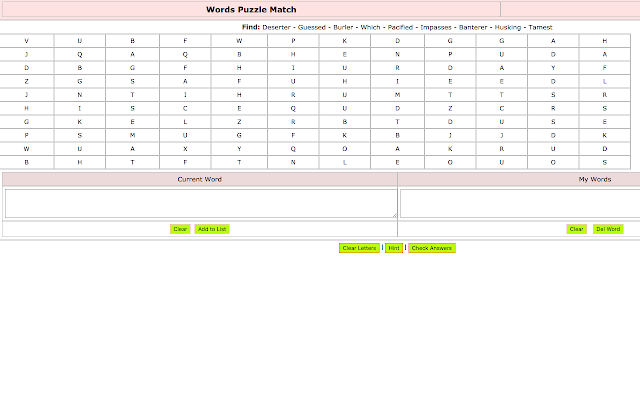Image resolution: width=640 pixels, height=400 pixels.
Task: Click the Del Word button
Action: (x=608, y=229)
